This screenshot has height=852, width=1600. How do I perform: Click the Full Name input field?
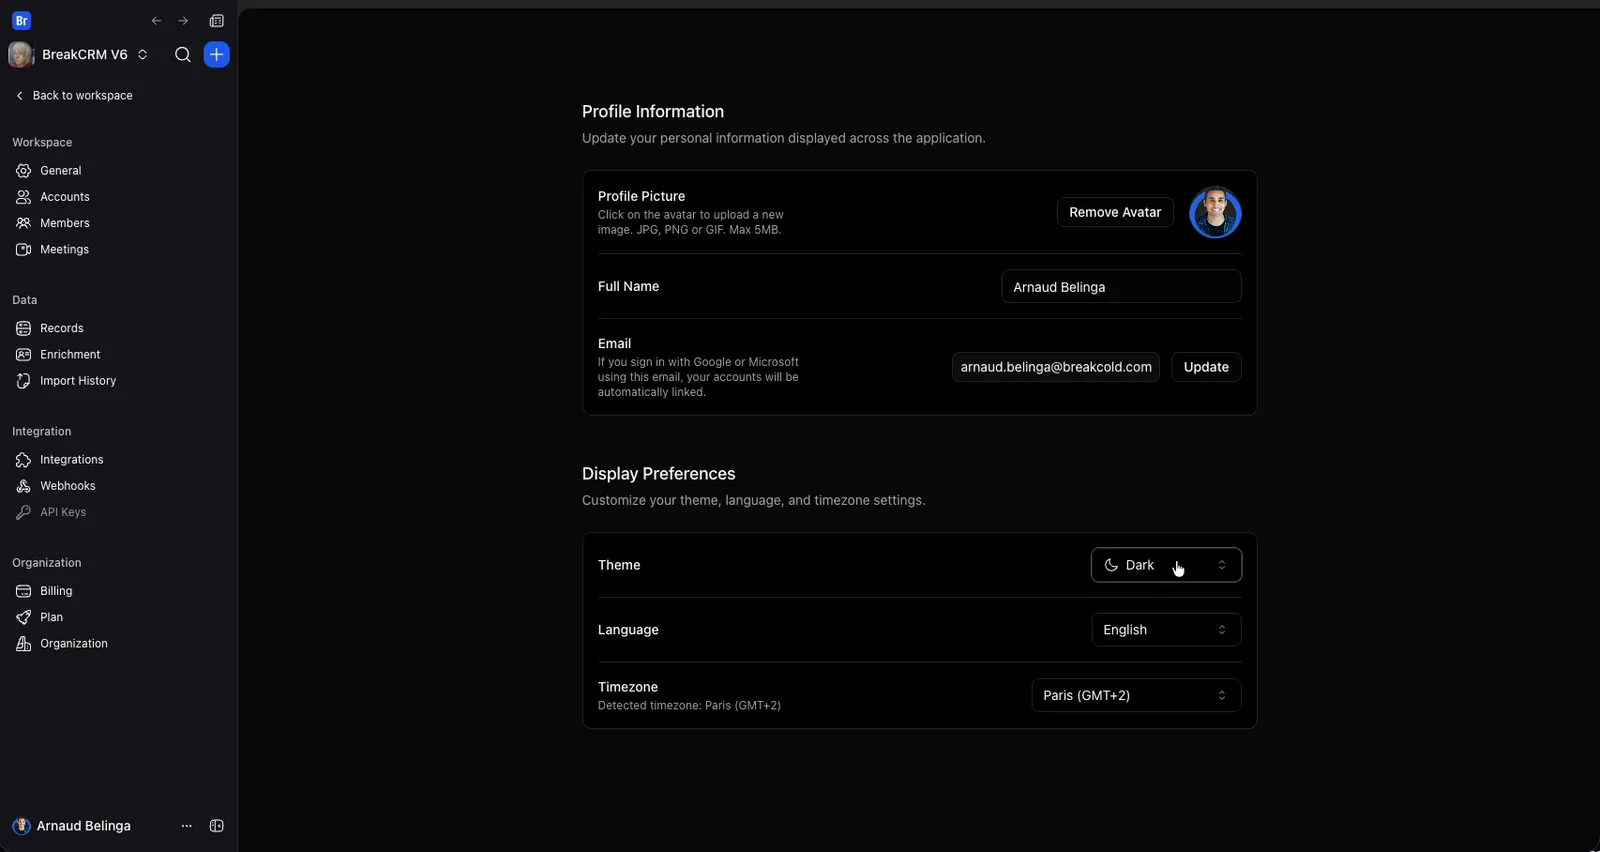[1121, 287]
